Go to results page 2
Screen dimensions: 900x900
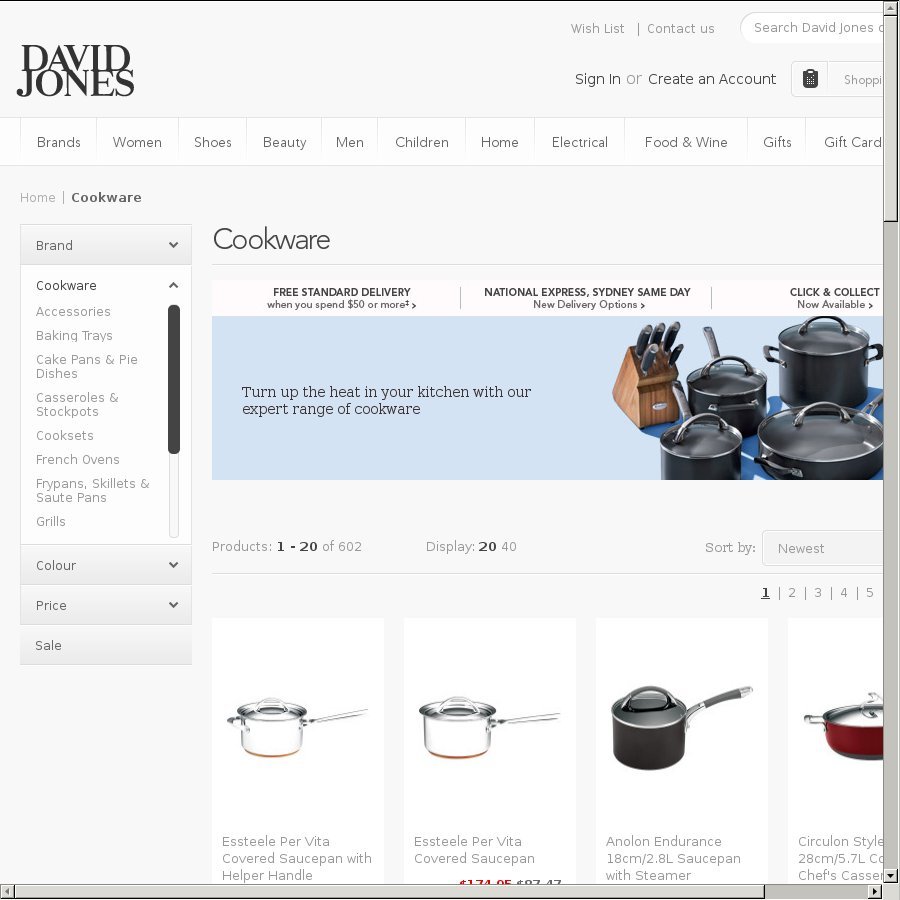[x=792, y=592]
